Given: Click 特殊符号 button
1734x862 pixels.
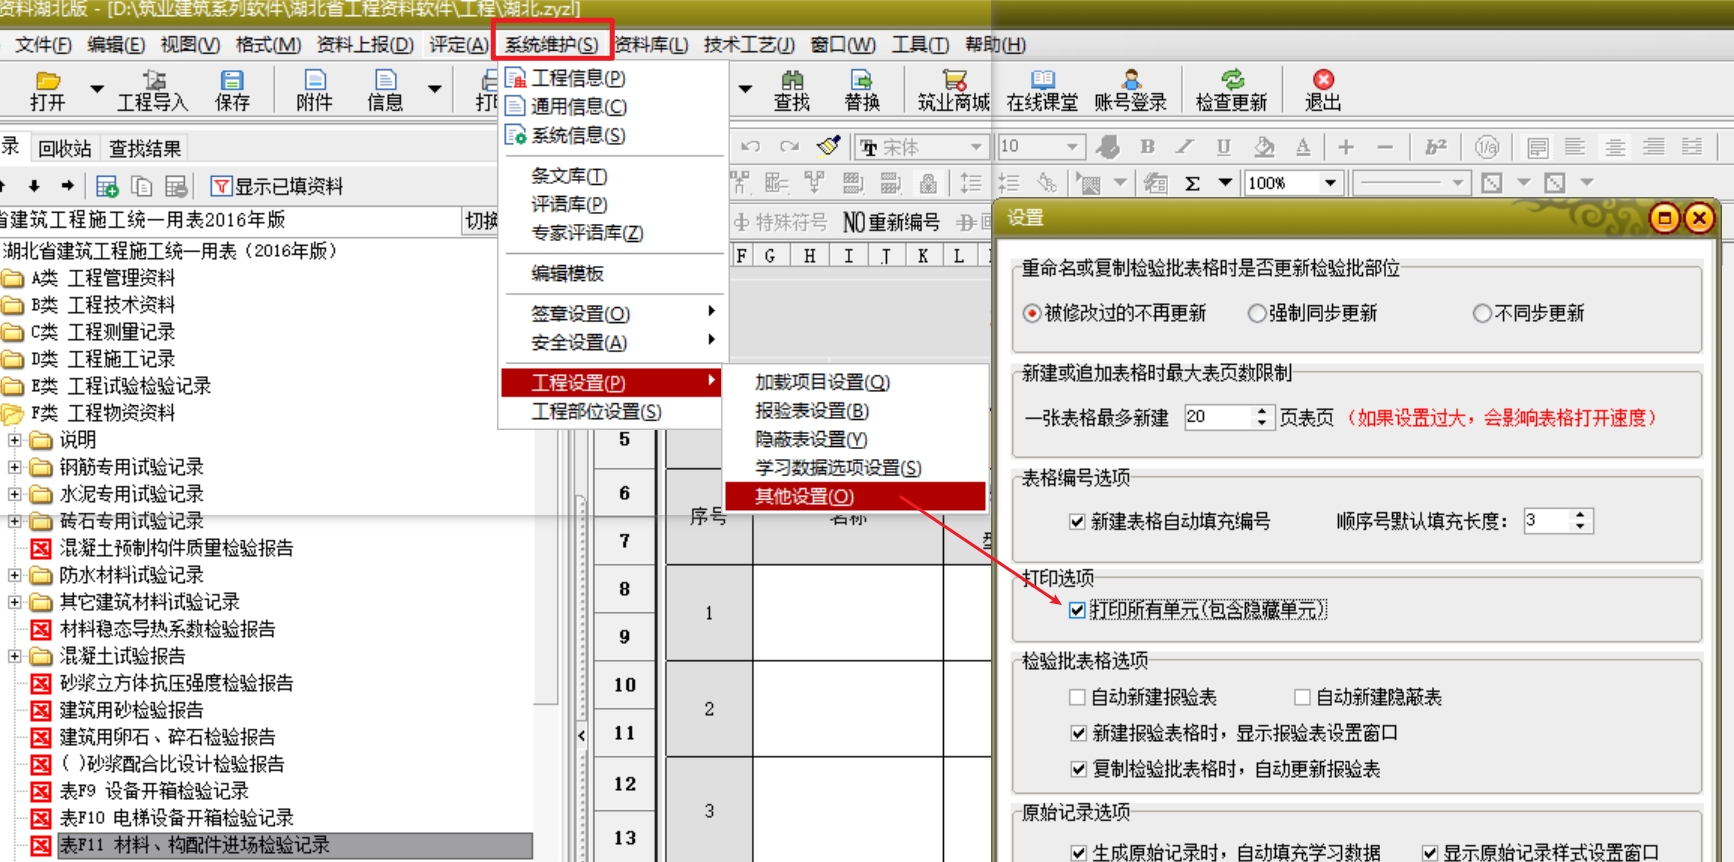Looking at the screenshot, I should pyautogui.click(x=781, y=222).
